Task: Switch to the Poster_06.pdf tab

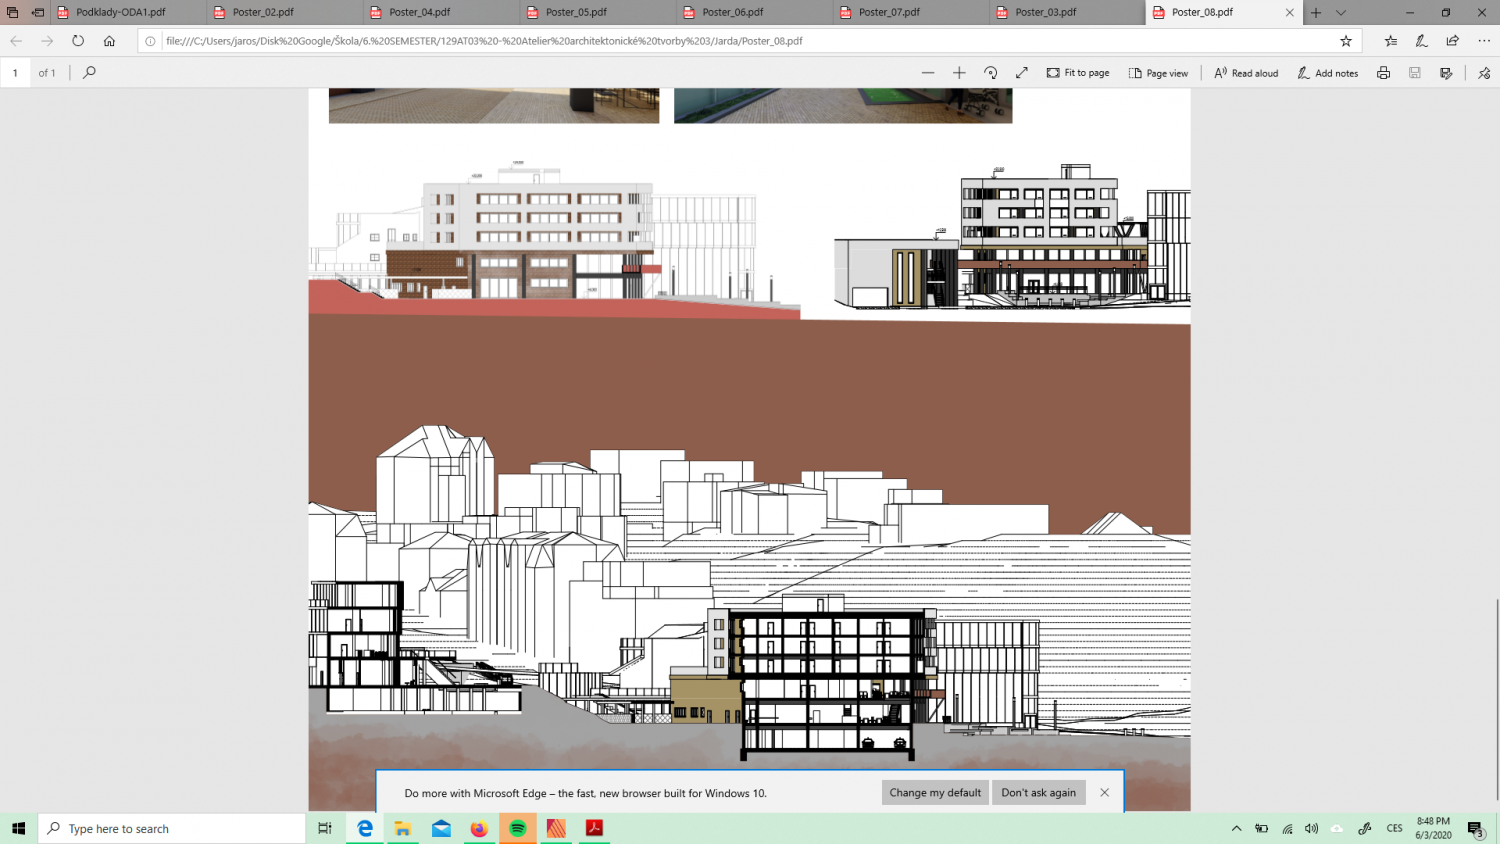Action: [756, 13]
